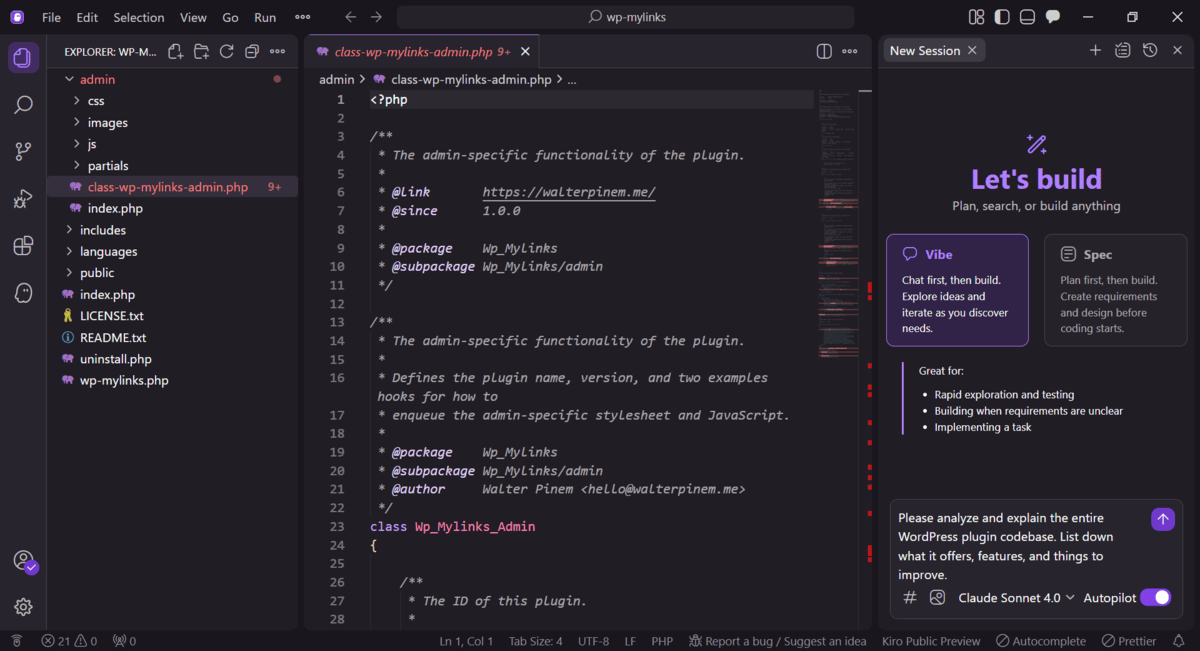Split the editor to the side
This screenshot has height=651, width=1200.
[x=824, y=51]
